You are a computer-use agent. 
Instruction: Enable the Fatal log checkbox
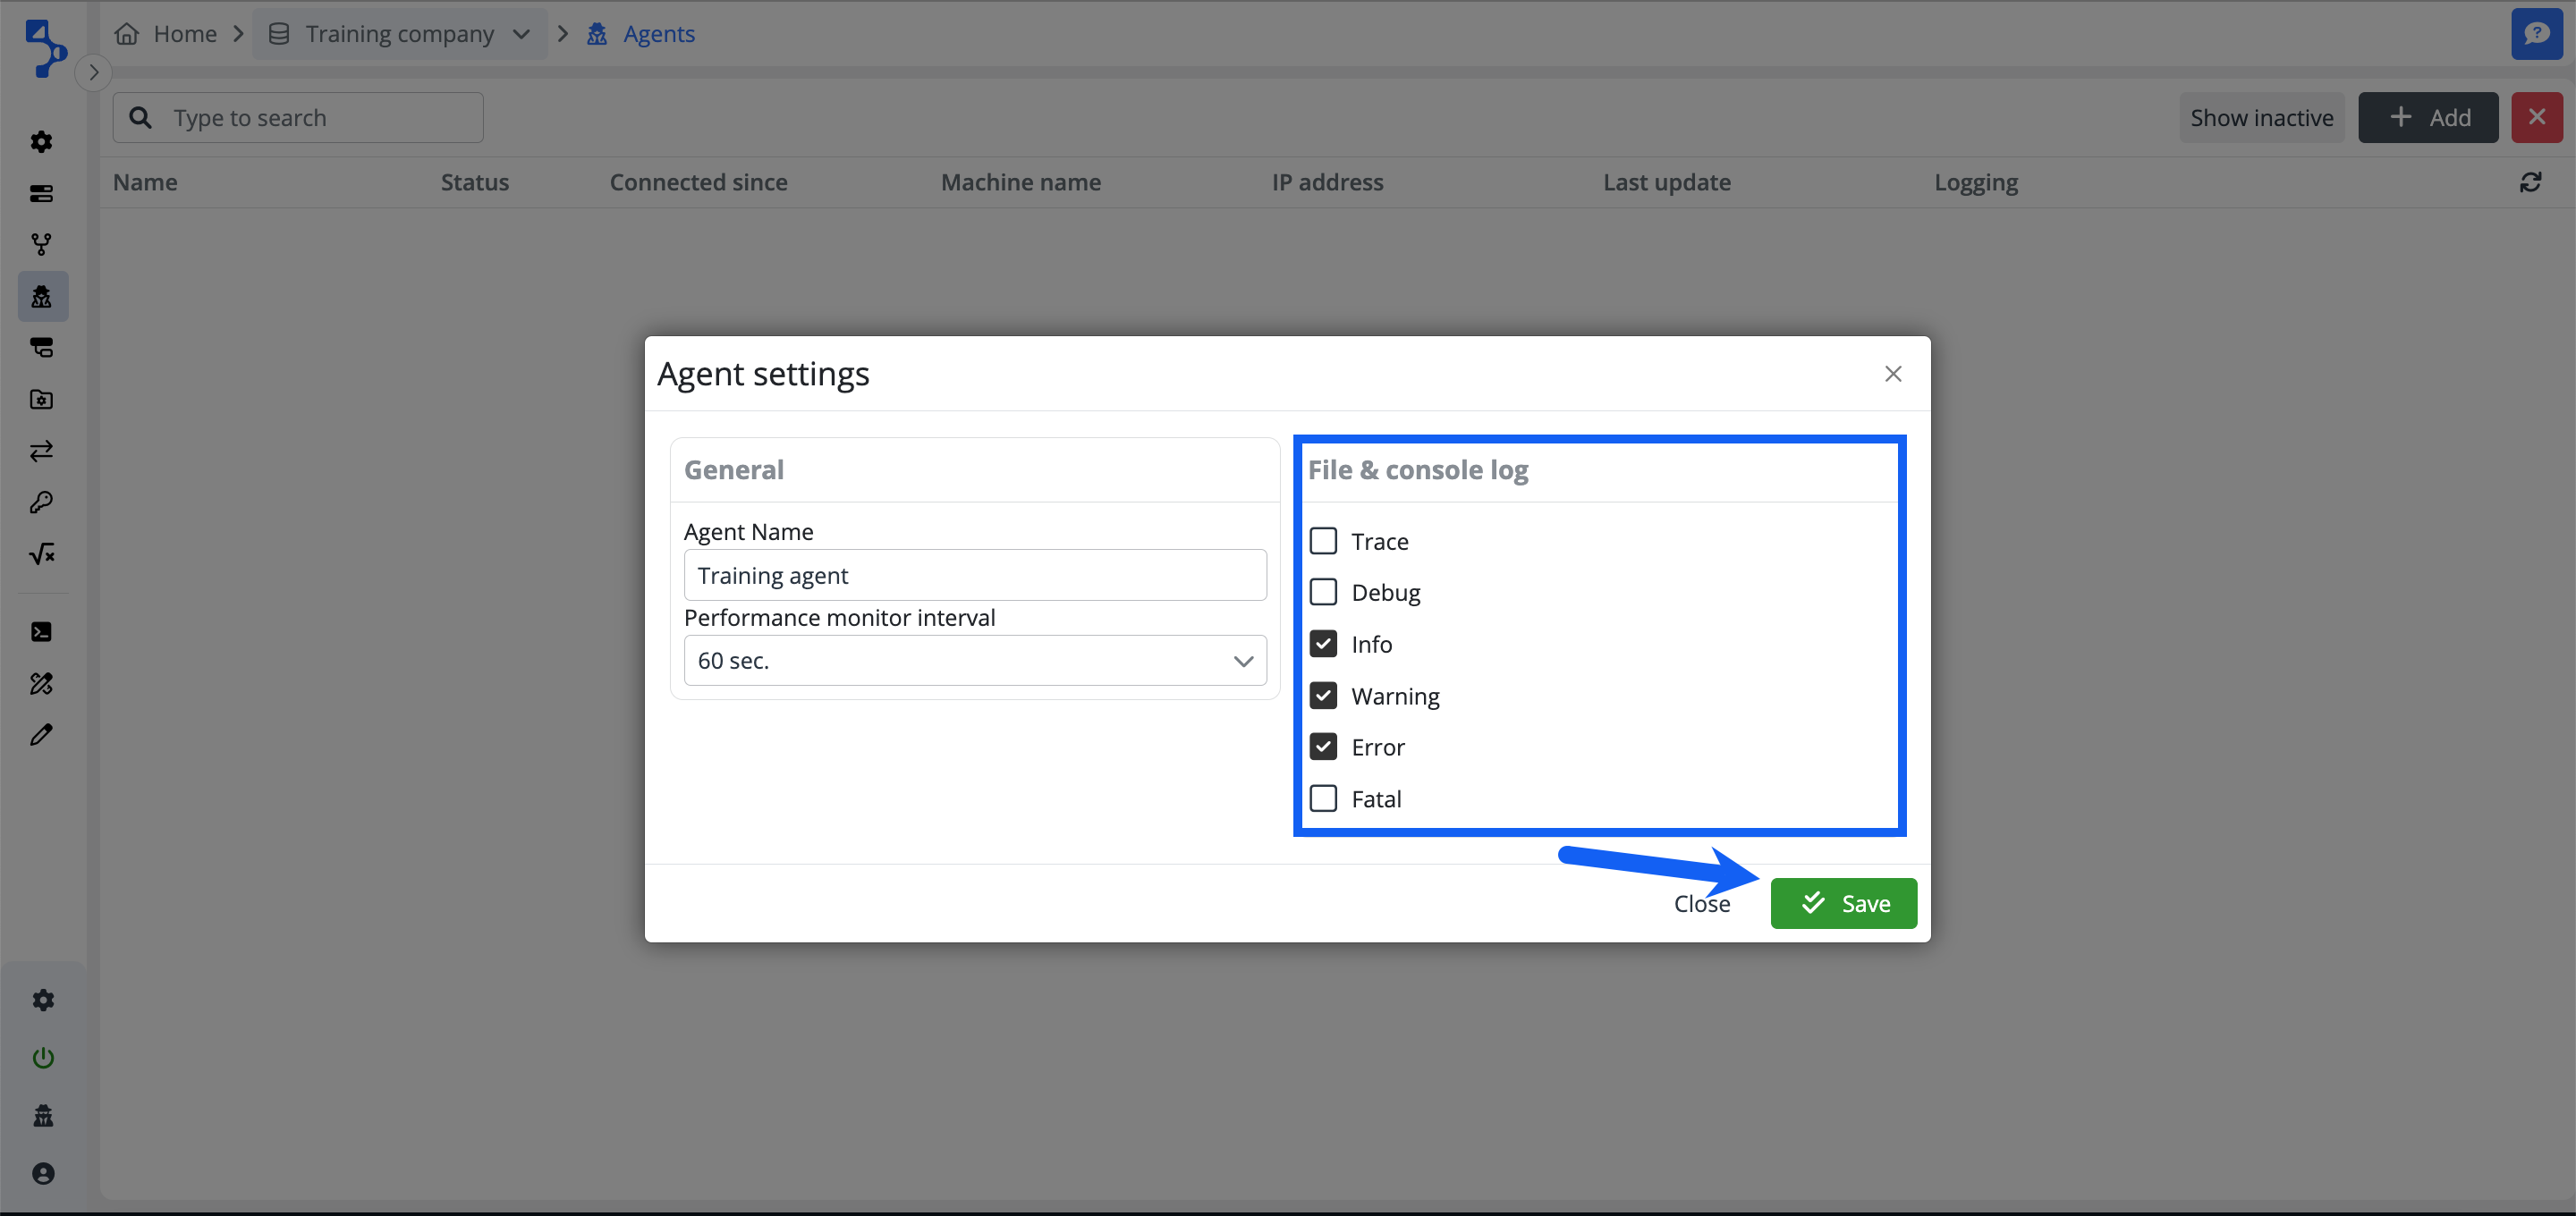pos(1323,799)
